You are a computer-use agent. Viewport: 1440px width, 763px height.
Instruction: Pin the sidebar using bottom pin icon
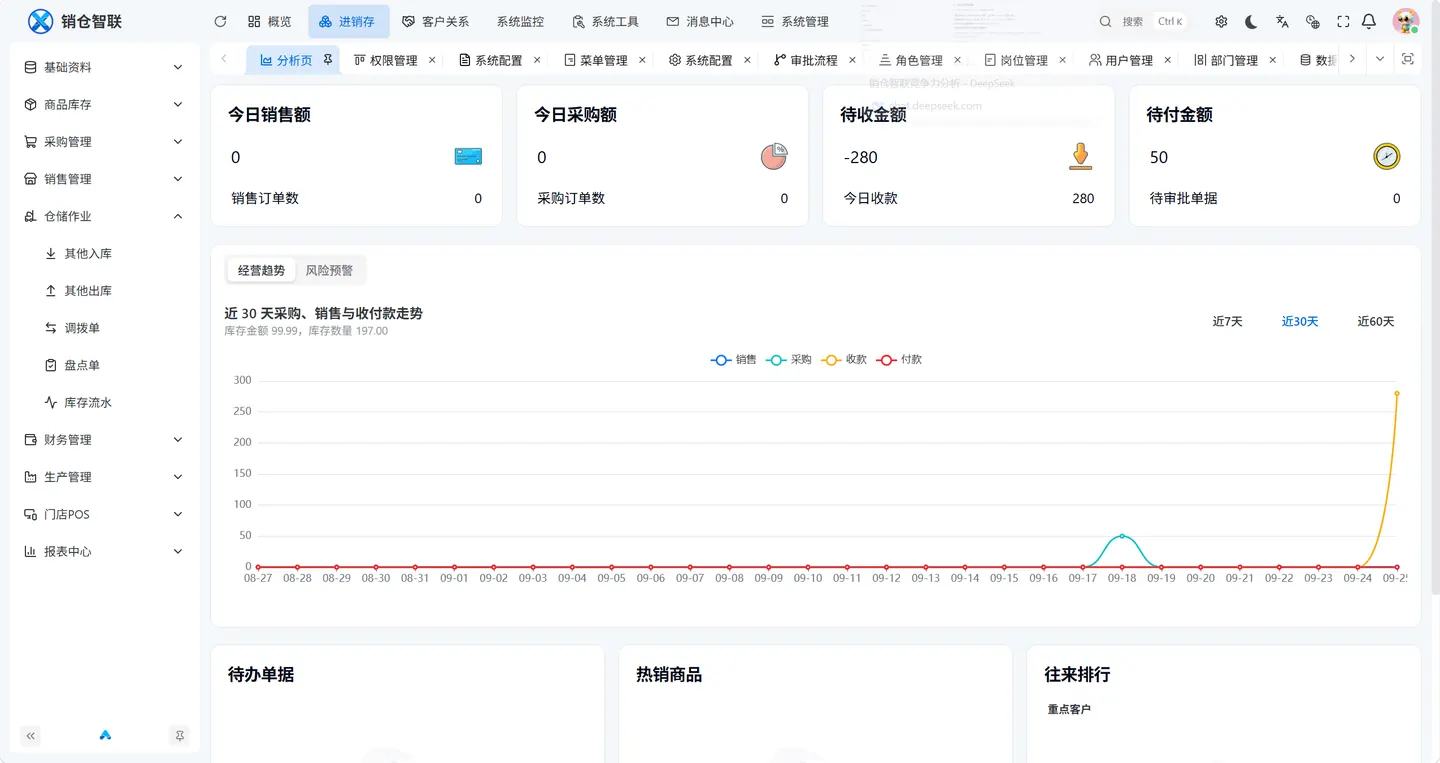pos(180,736)
